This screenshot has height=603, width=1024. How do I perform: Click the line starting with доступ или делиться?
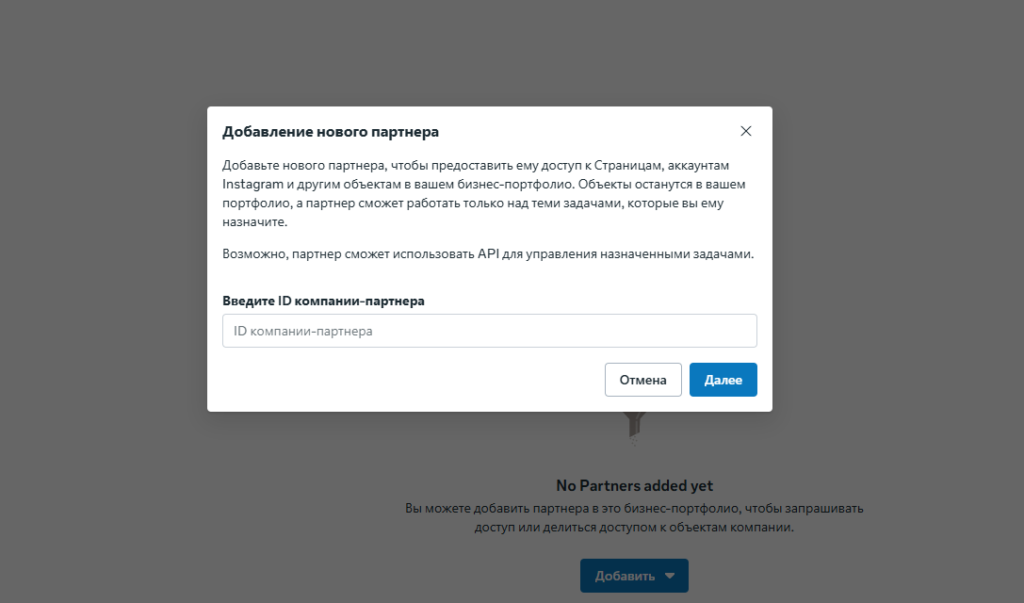634,528
